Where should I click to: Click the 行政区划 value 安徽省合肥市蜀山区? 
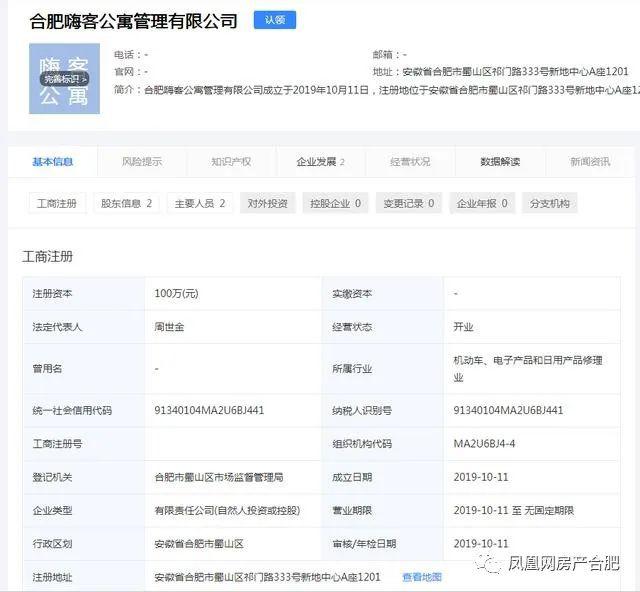tap(199, 544)
